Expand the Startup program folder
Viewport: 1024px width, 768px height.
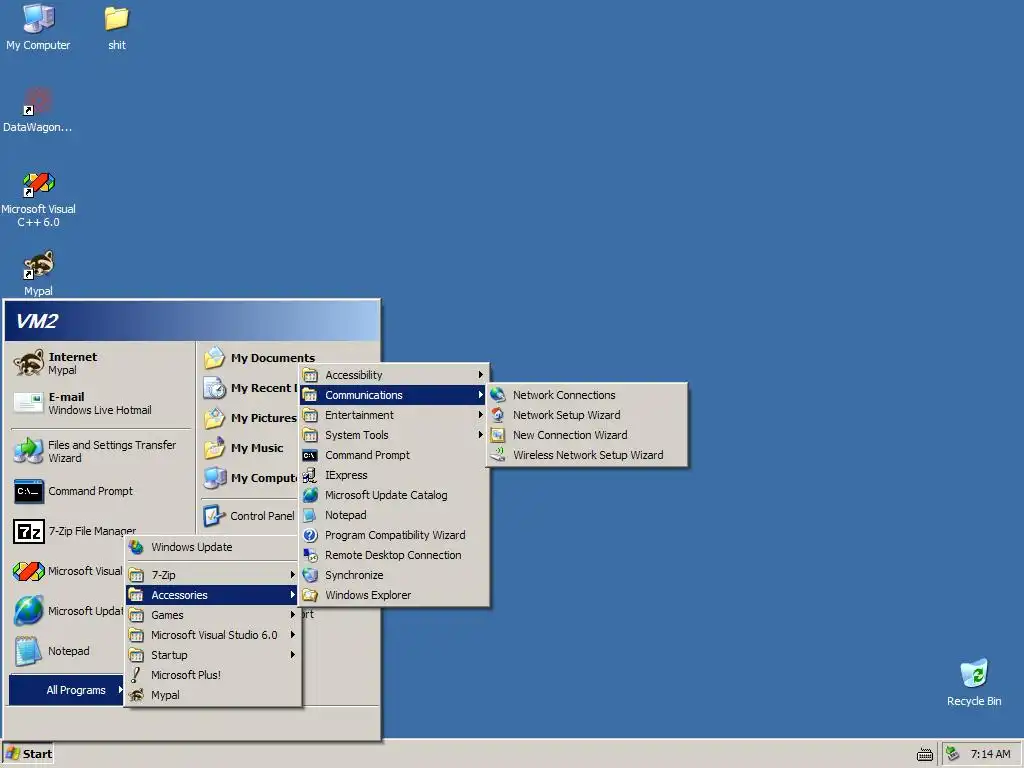click(212, 655)
